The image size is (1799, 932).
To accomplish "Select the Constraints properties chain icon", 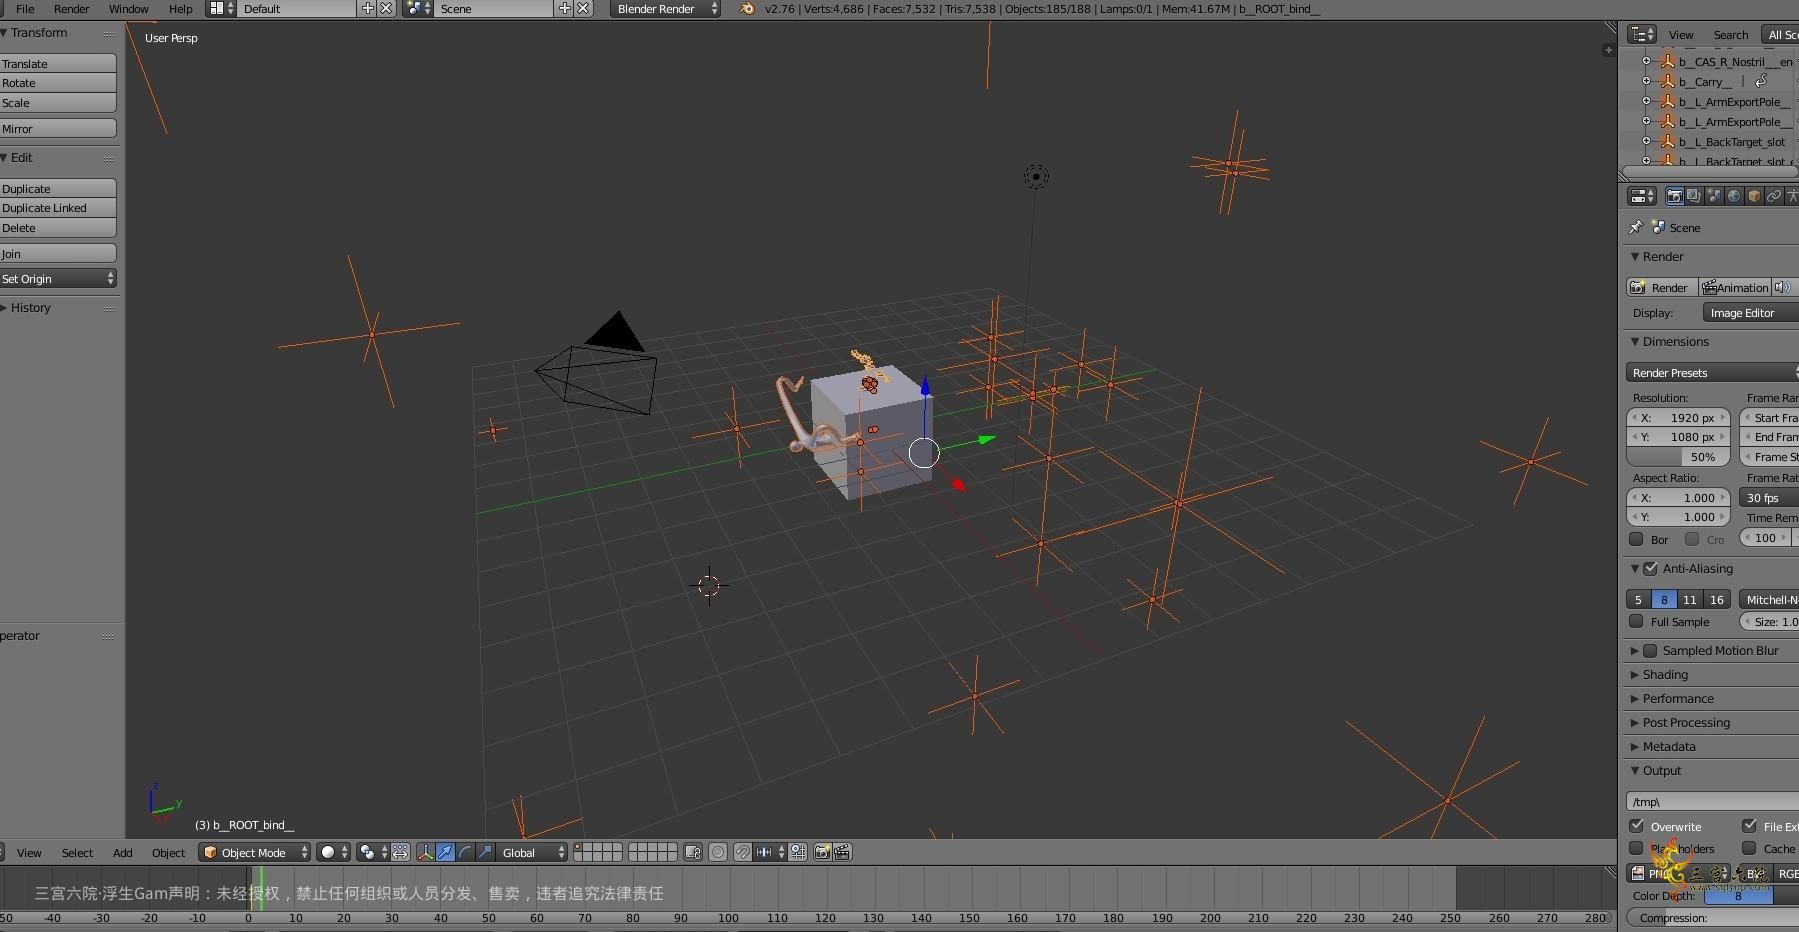I will click(x=1774, y=196).
